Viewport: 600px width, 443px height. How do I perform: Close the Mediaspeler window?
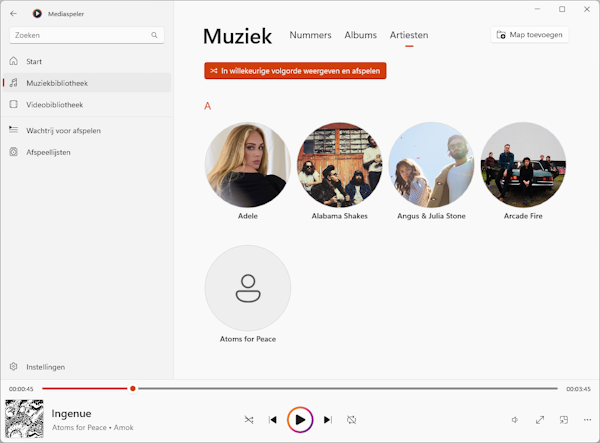pos(587,9)
